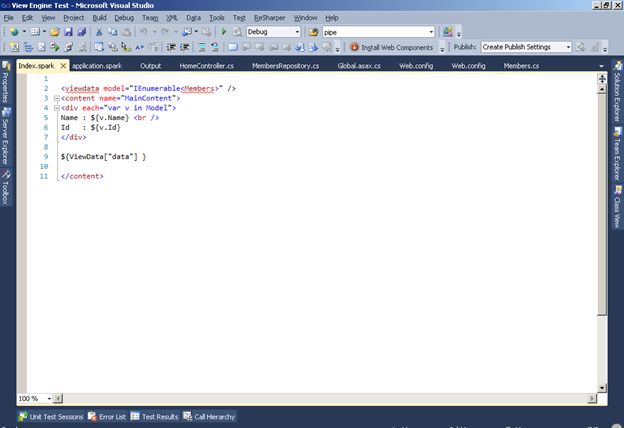Switch to the application.spark tab

pyautogui.click(x=97, y=66)
